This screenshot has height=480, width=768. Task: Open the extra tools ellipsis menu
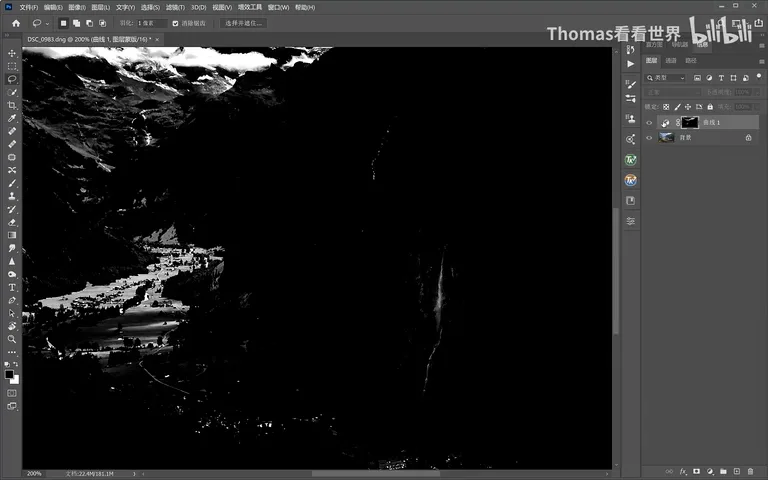(12, 352)
